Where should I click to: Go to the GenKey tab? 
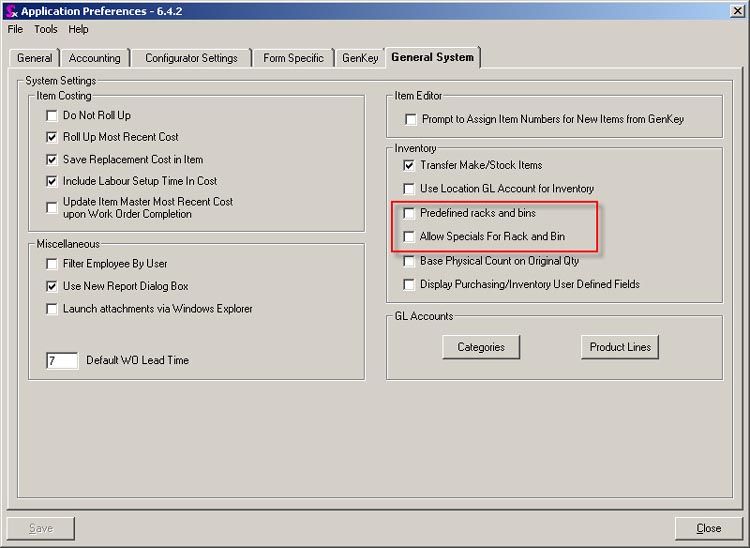360,58
